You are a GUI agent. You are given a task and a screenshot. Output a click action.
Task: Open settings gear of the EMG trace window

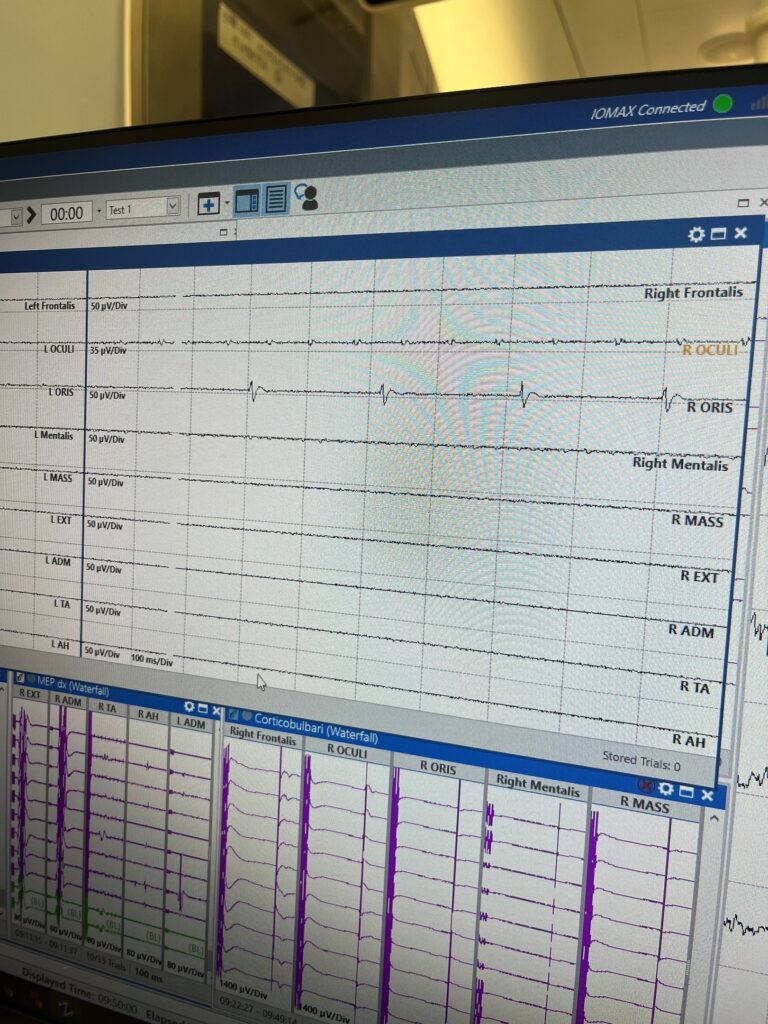coord(697,234)
